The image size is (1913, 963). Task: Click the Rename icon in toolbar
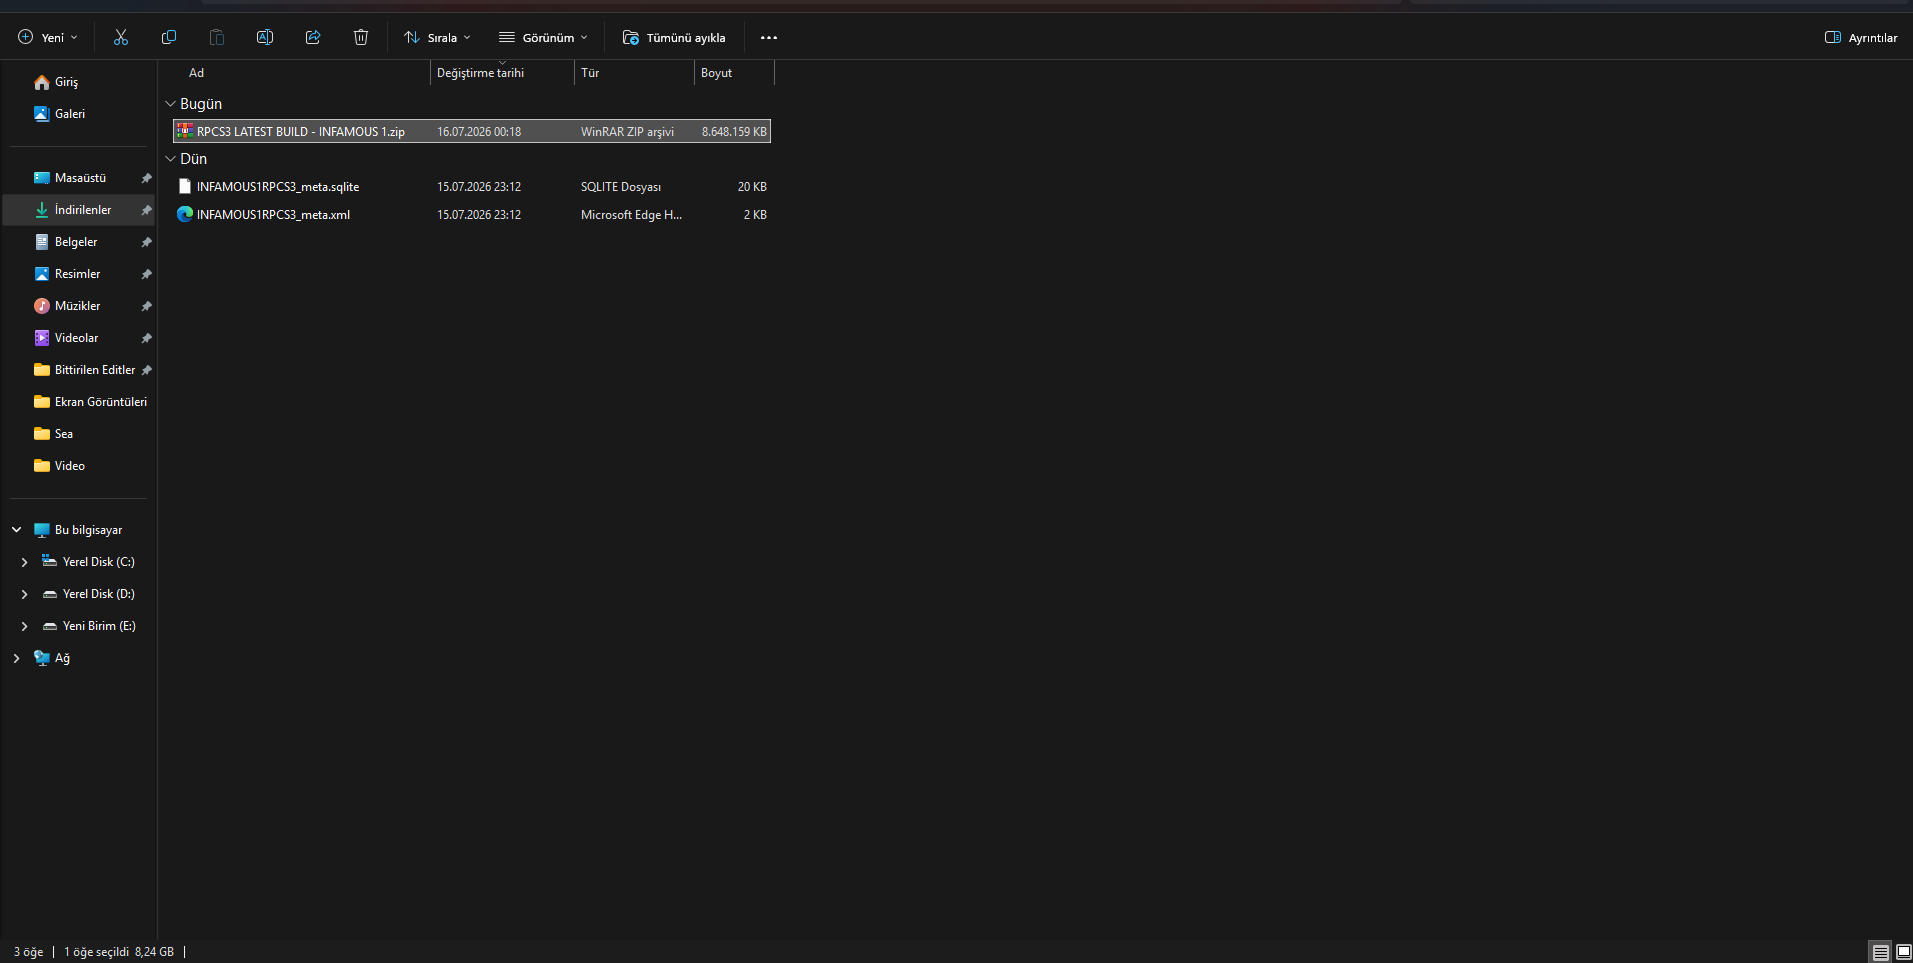[265, 37]
